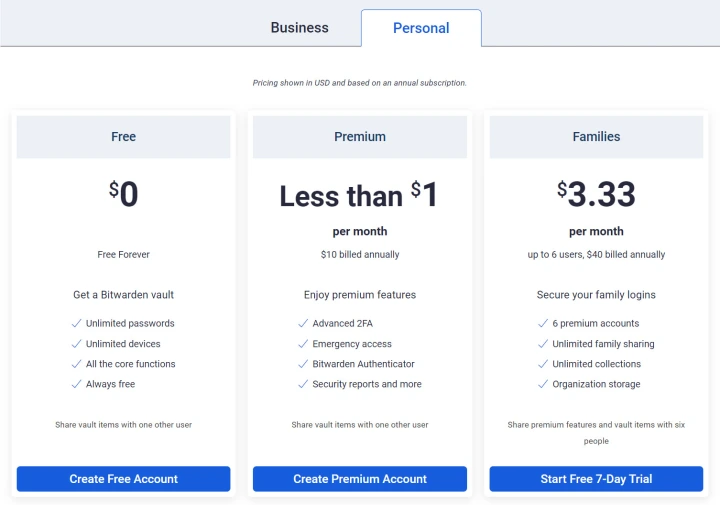
Task: Click the Bitwarden Authenticator checkmark icon
Action: tap(303, 364)
